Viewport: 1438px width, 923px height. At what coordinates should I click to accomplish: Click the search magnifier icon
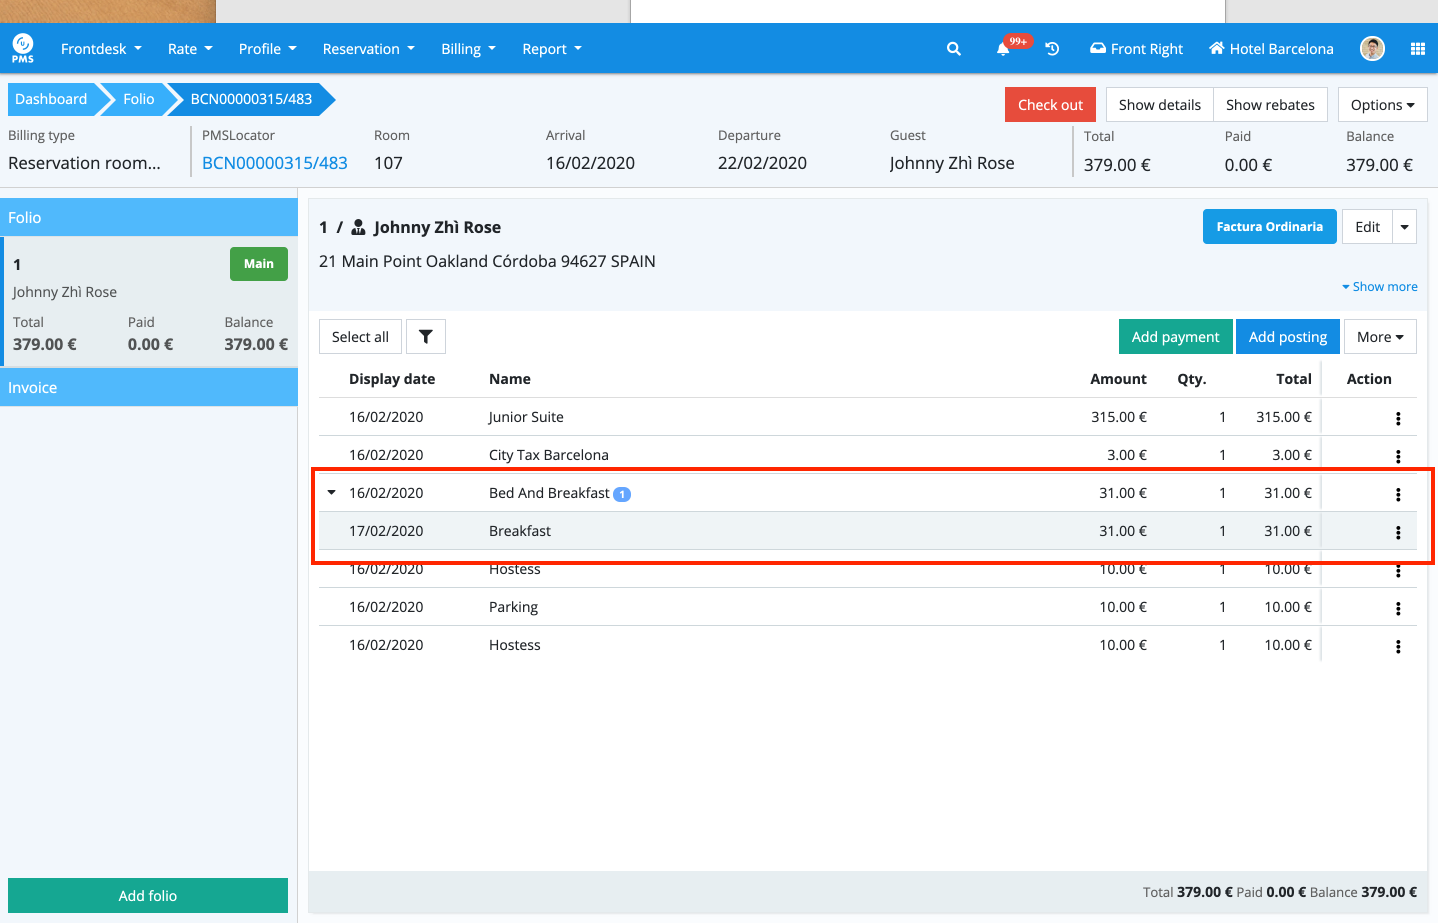coord(953,49)
